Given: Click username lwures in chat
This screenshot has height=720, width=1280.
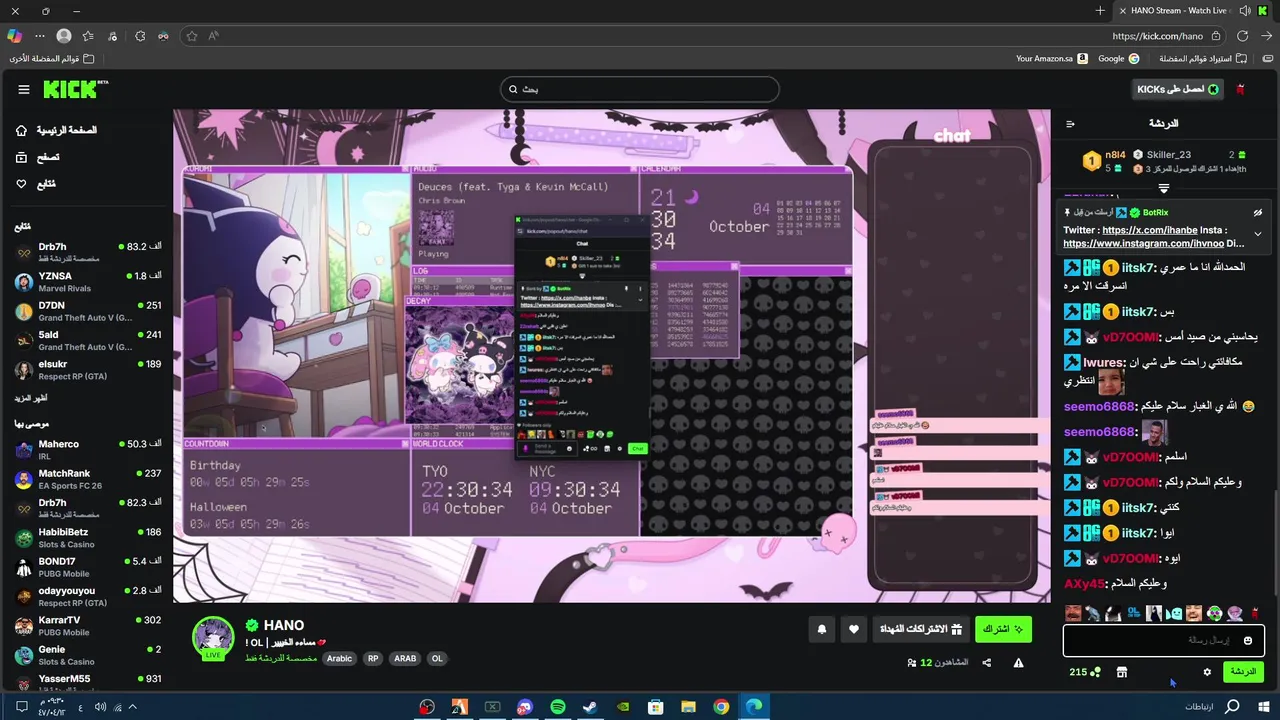Looking at the screenshot, I should [x=1103, y=362].
